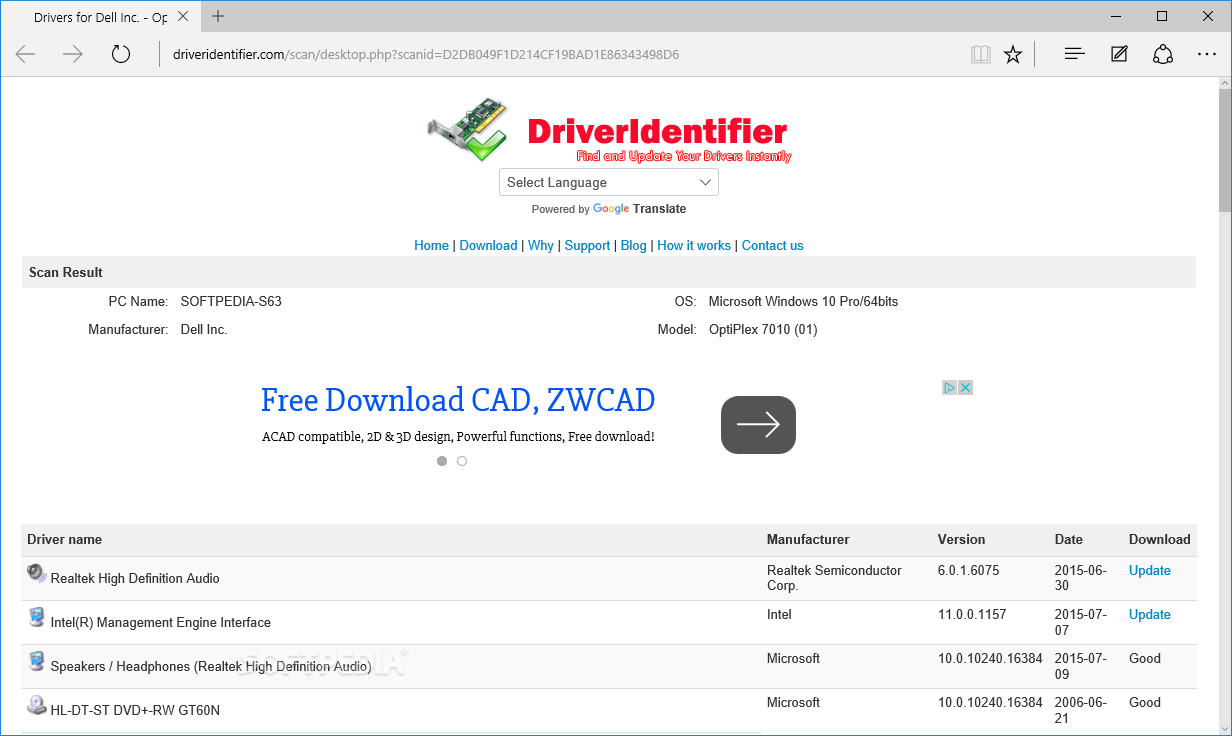Click version 11.0.0.1157 cell
Screen dimensions: 1232x736
(972, 614)
